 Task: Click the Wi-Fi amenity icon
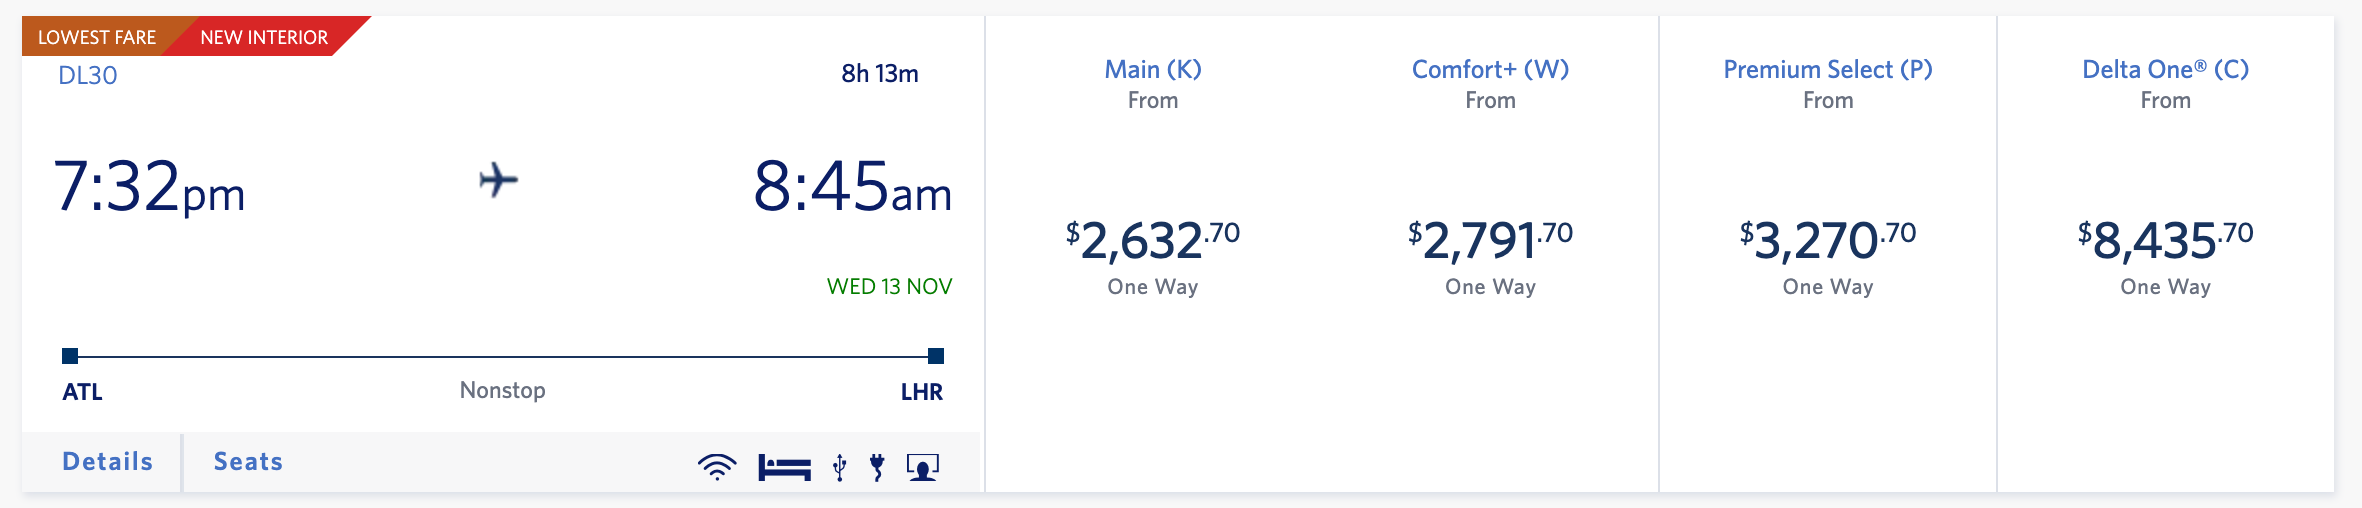pos(716,466)
